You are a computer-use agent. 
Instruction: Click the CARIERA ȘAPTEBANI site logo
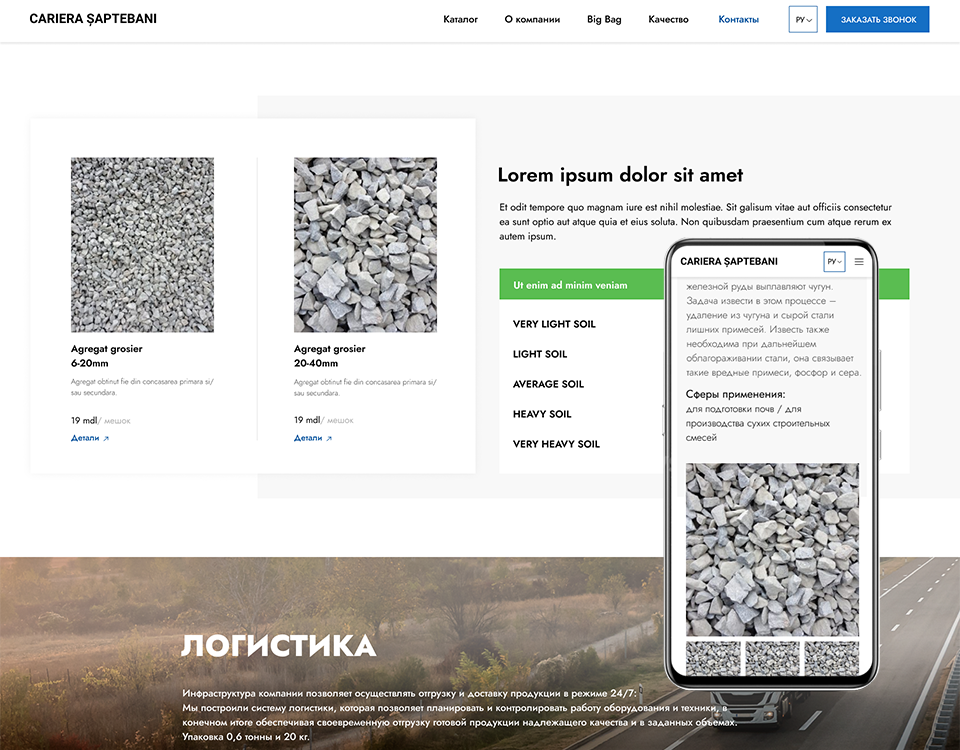pyautogui.click(x=93, y=19)
